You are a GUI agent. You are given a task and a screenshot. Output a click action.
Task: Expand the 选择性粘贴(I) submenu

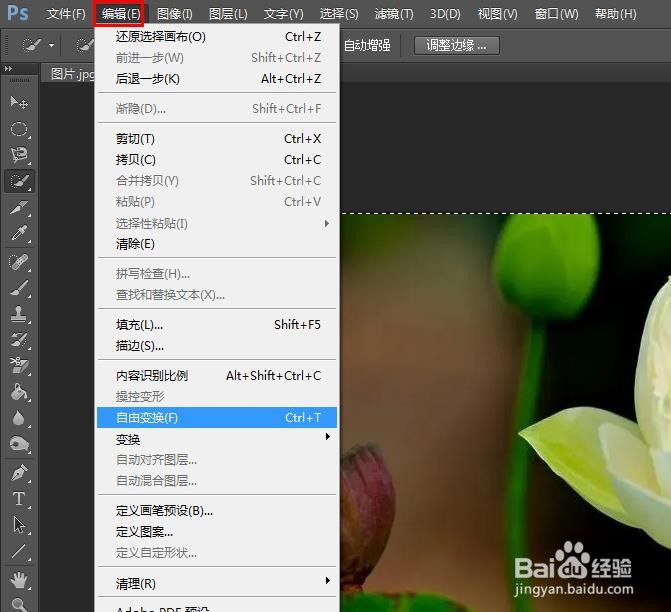[327, 223]
